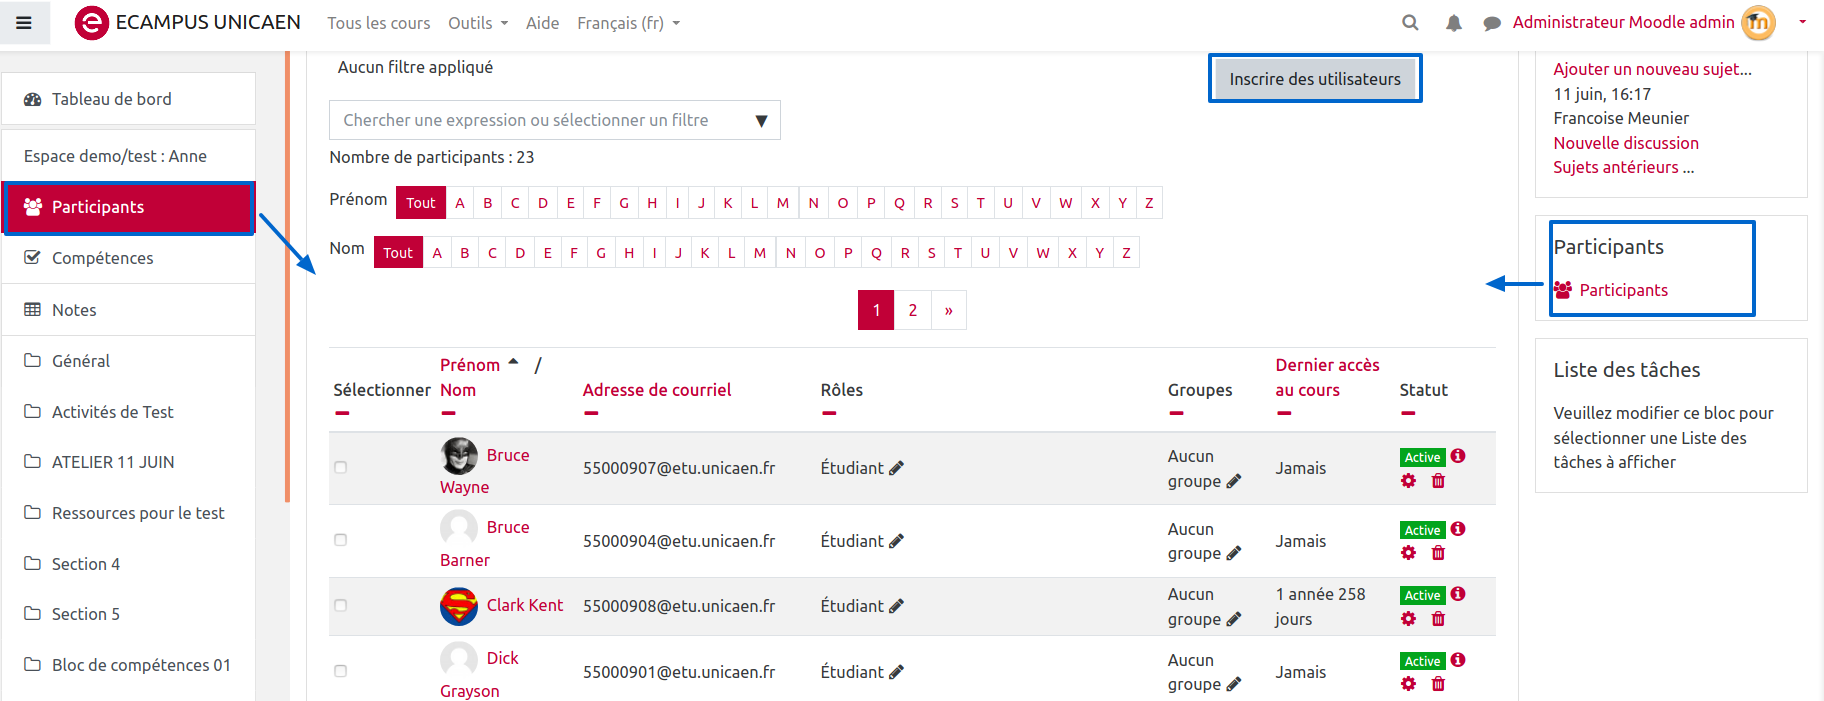Screen dimensions: 1824x701
Task: Edit Bruce Wayne's role pencil icon
Action: point(896,468)
